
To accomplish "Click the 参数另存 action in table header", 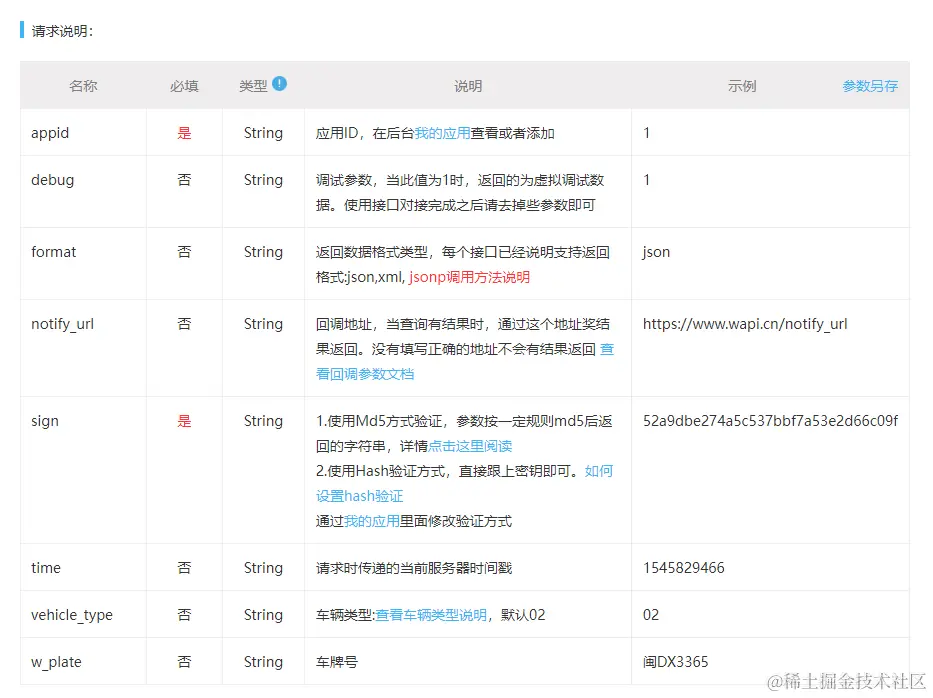I will point(869,85).
